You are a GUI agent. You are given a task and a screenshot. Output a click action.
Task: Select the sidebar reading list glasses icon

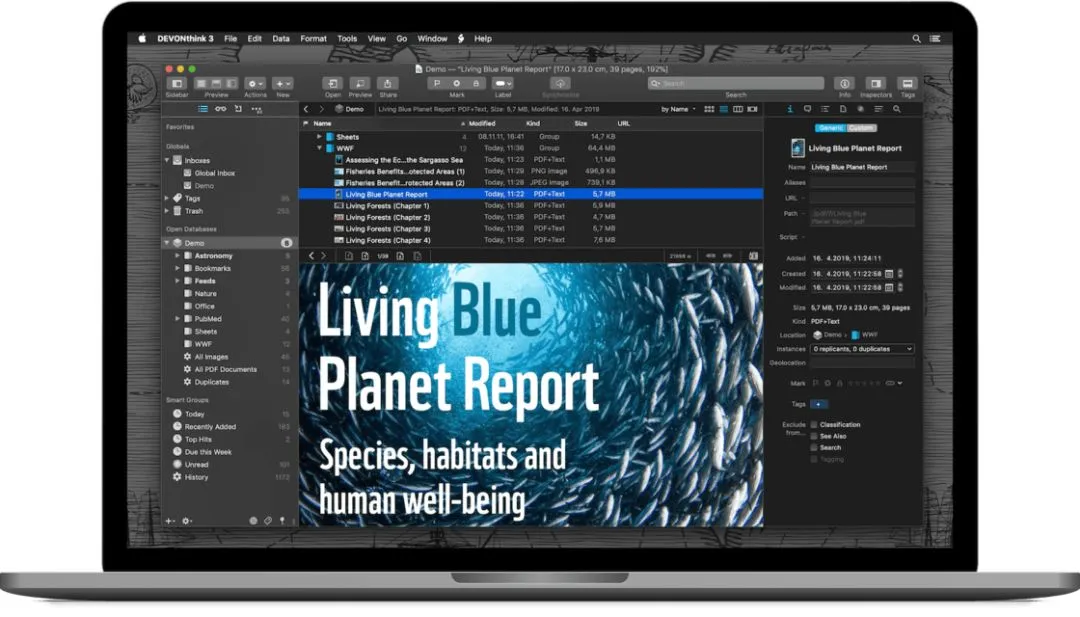click(x=220, y=109)
